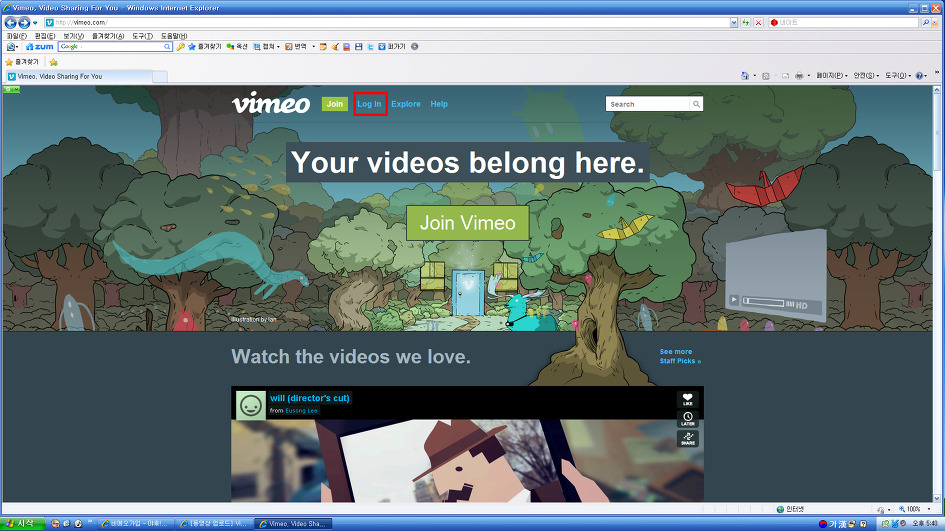Viewport: 945px width, 531px height.
Task: Refresh the page with the green arrows icon
Action: pyautogui.click(x=746, y=22)
